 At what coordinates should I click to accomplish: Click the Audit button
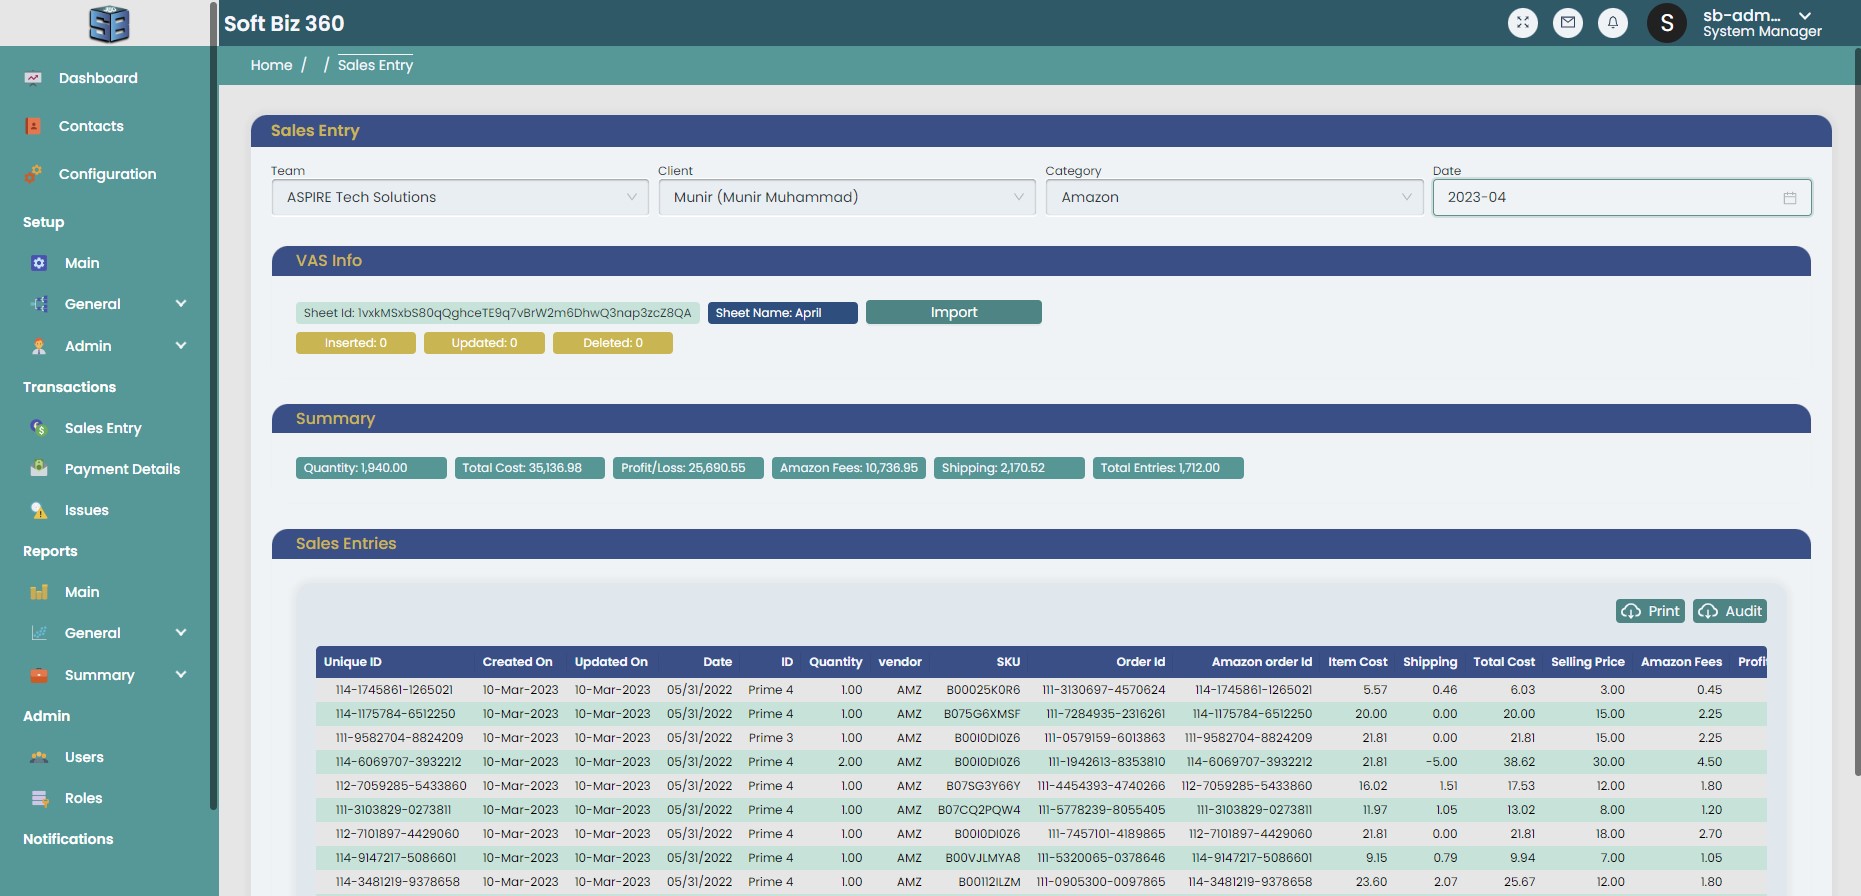[x=1730, y=611]
